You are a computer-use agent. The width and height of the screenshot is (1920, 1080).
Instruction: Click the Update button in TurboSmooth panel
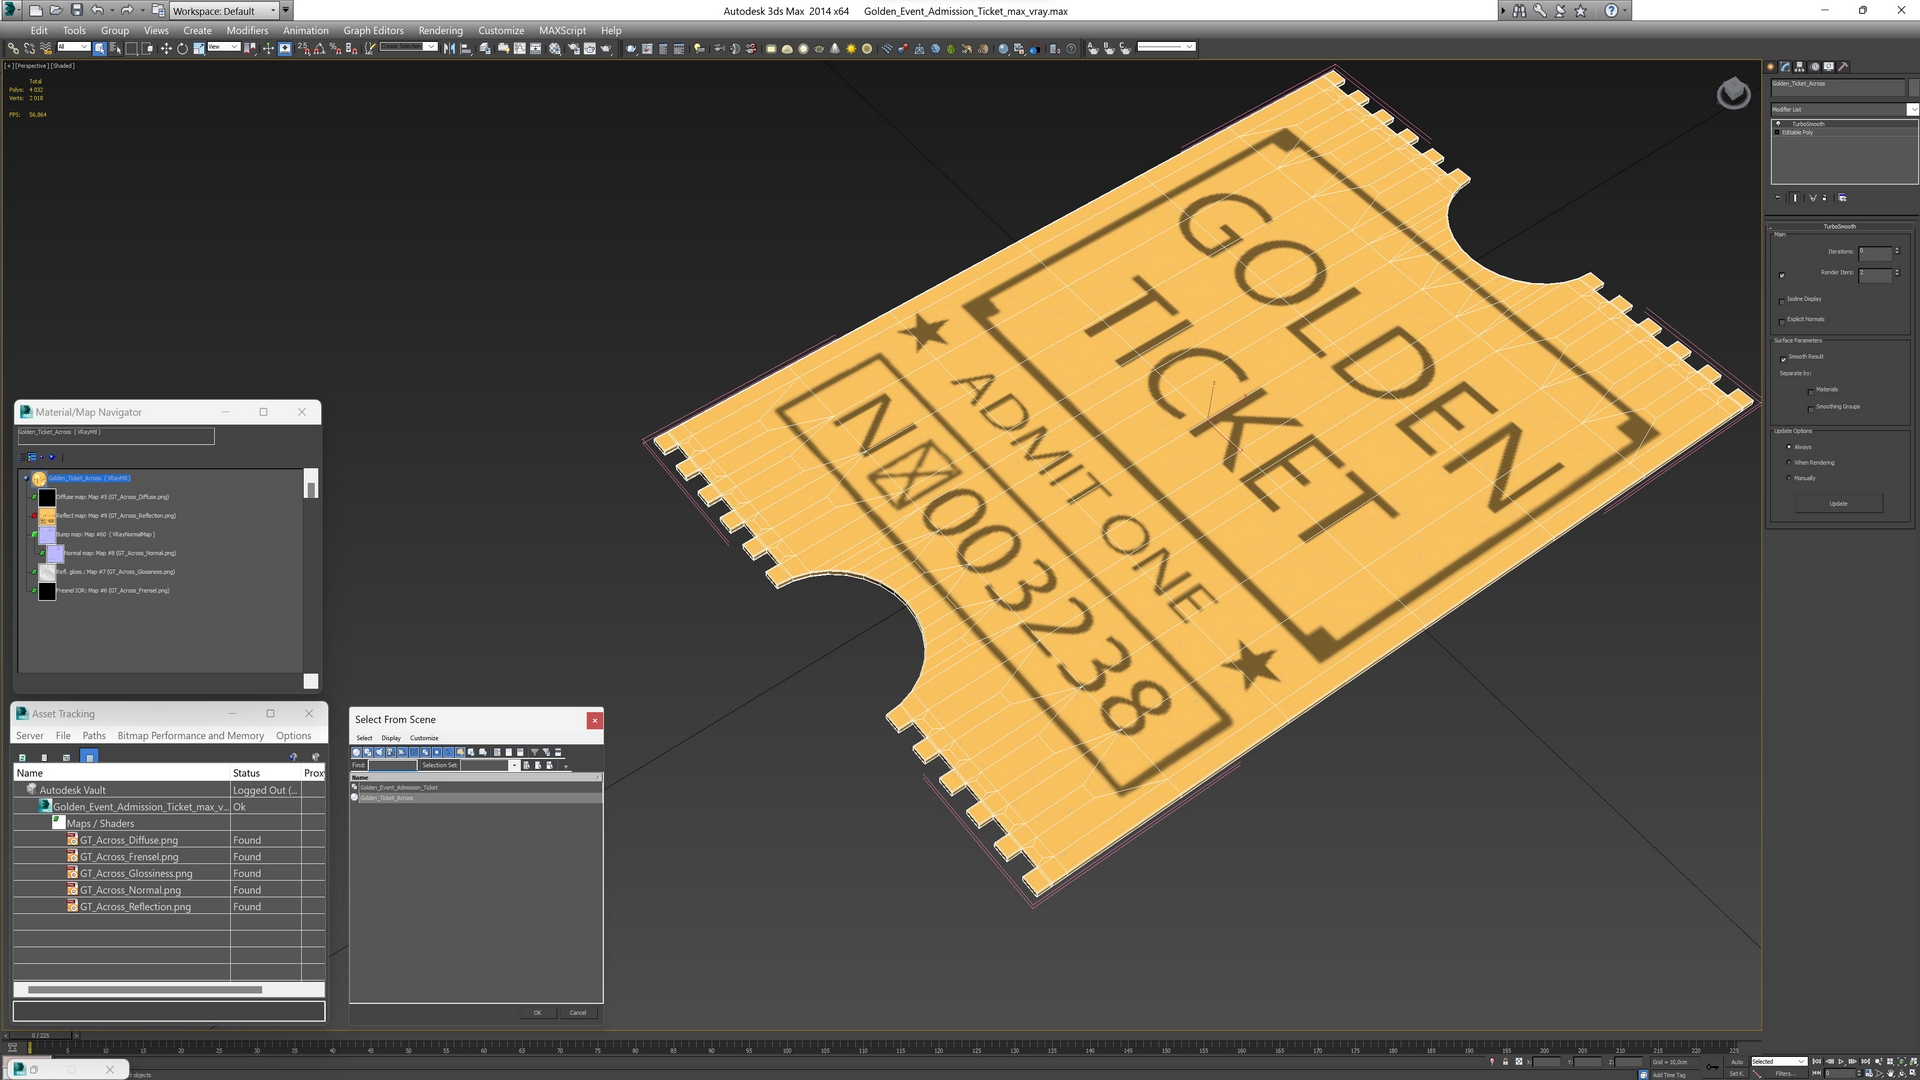(x=1838, y=504)
